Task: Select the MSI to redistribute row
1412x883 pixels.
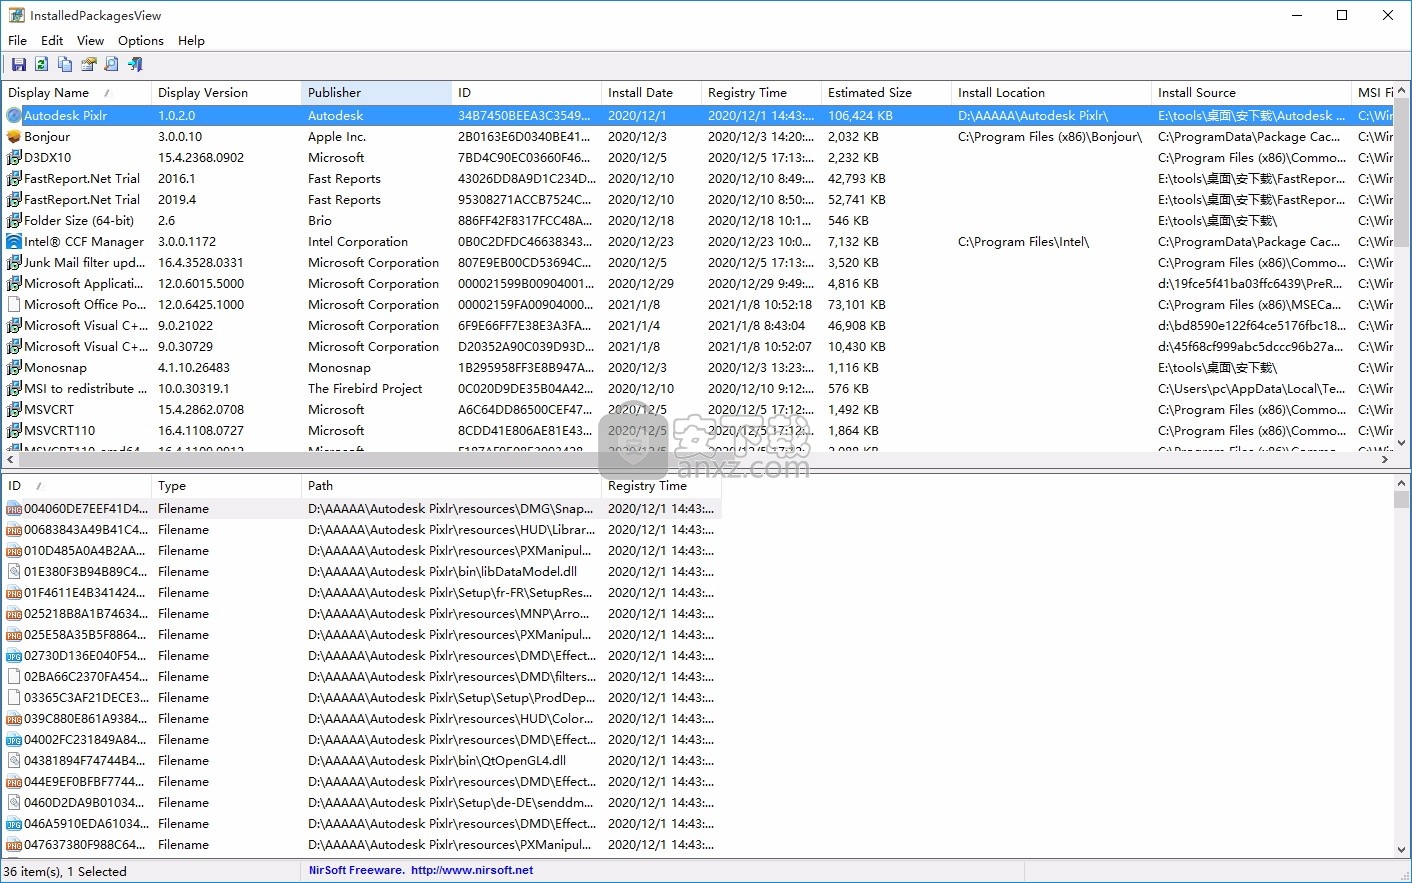Action: pos(698,389)
